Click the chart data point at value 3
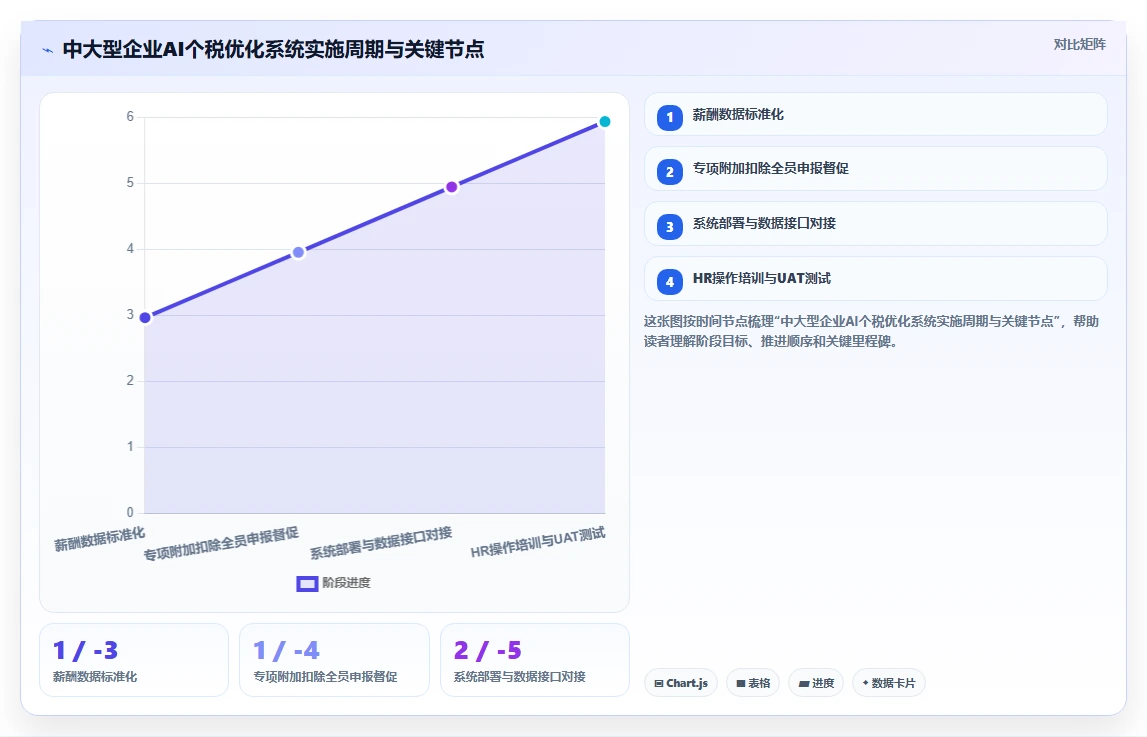 pyautogui.click(x=145, y=317)
